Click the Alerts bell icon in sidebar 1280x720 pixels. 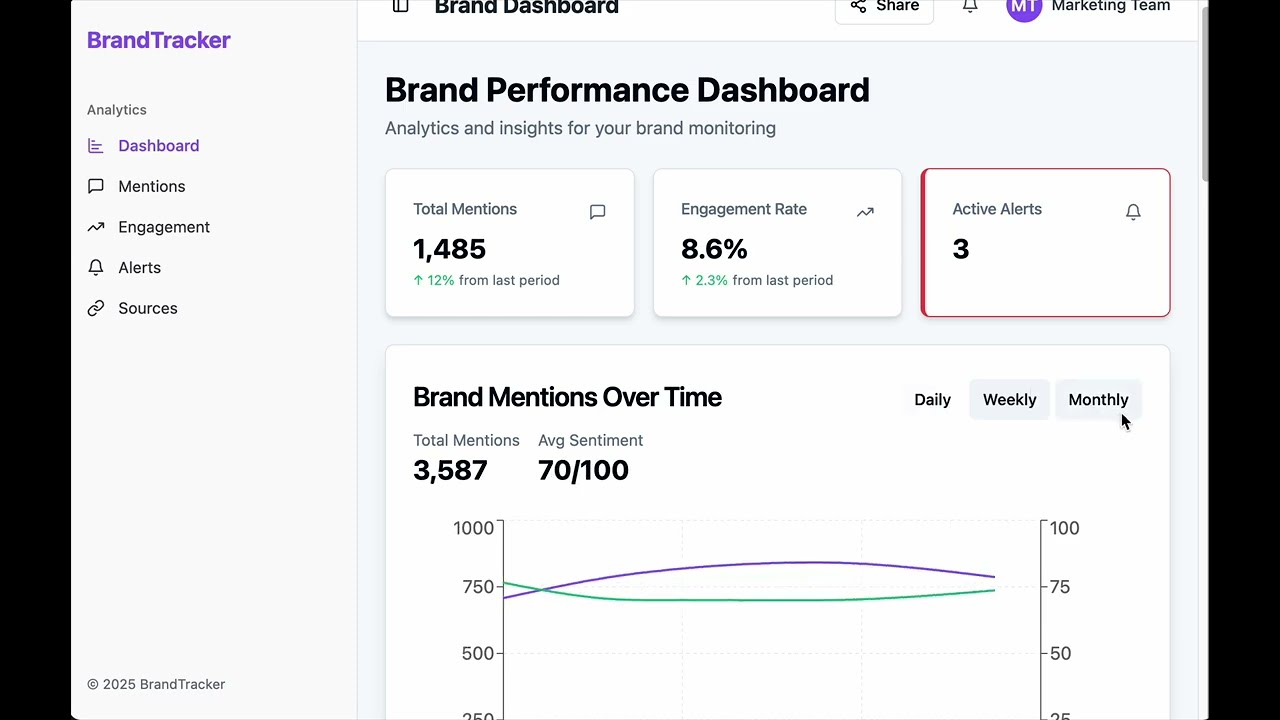[96, 268]
